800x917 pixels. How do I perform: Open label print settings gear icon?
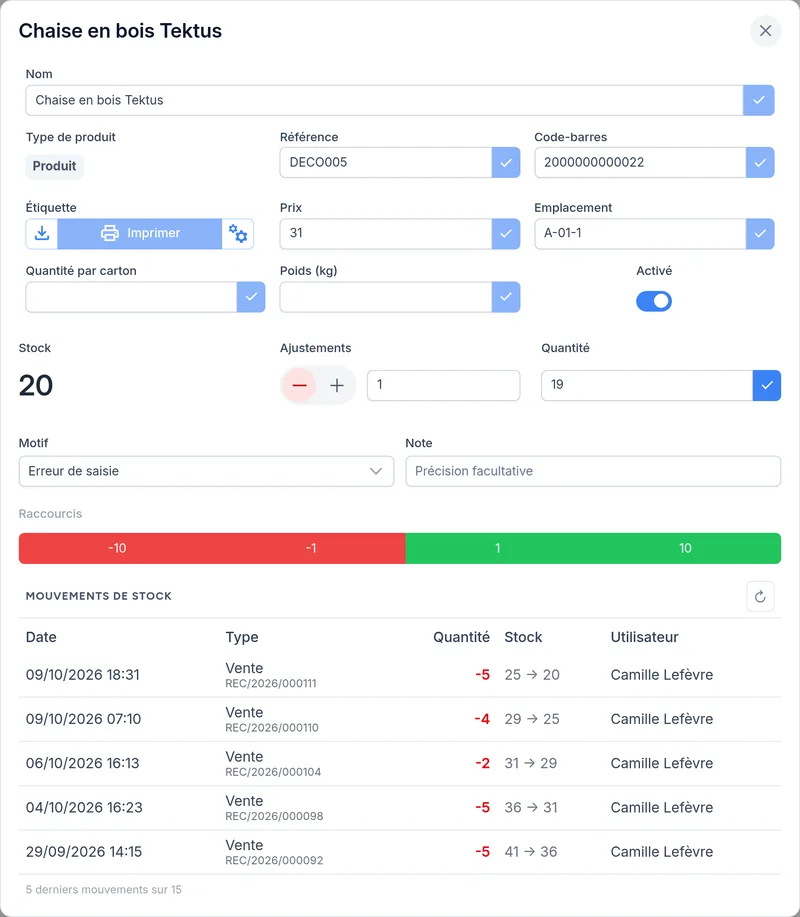coord(237,233)
